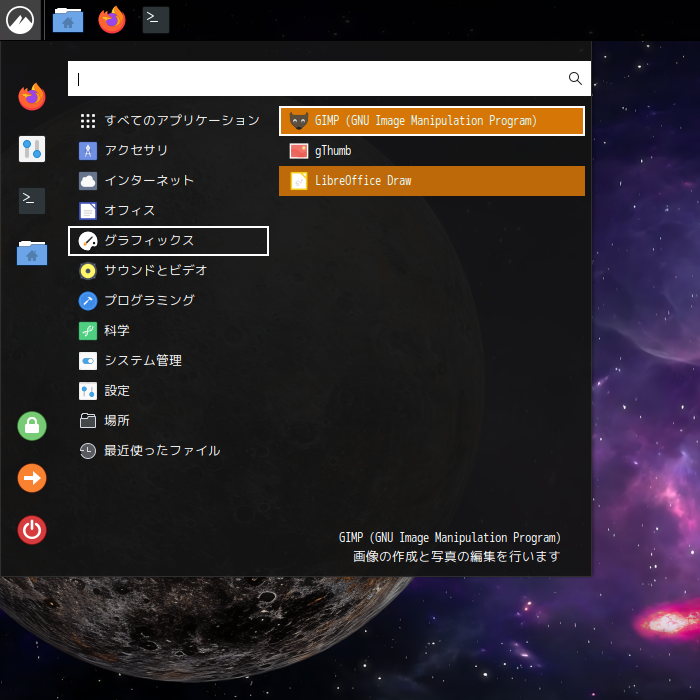The width and height of the screenshot is (700, 700).
Task: Open 最近使ったファイル category
Action: click(x=168, y=451)
